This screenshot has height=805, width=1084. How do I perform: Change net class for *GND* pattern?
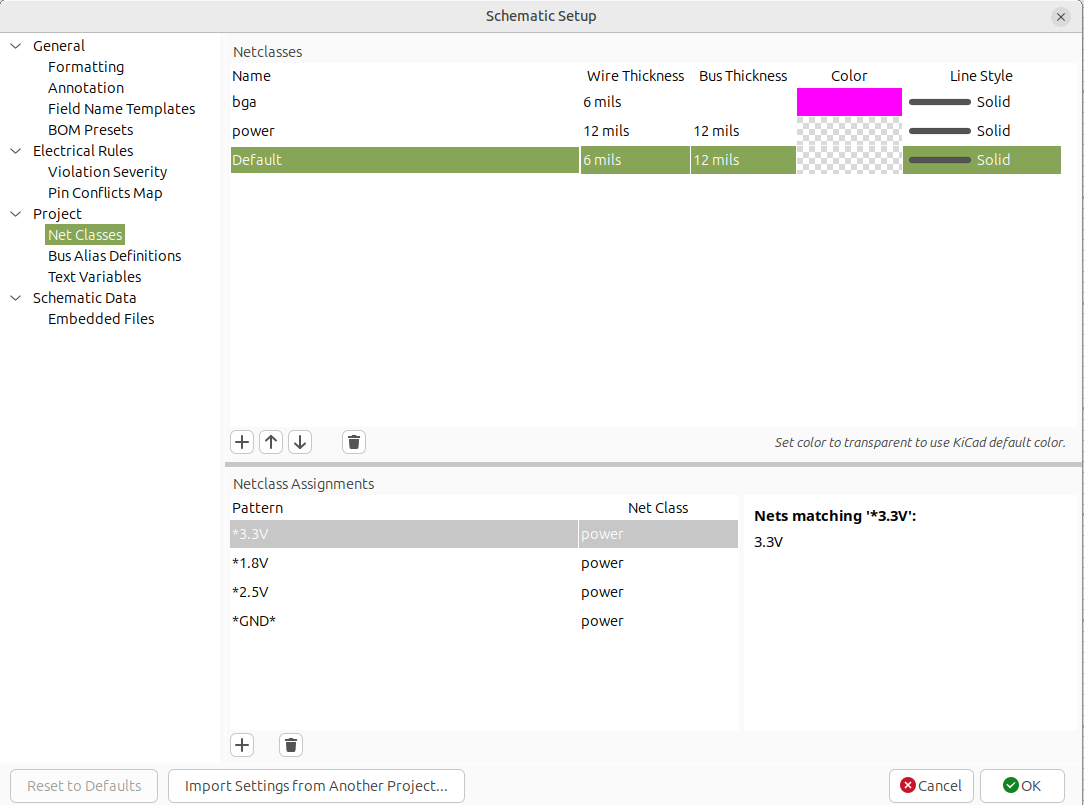point(658,621)
